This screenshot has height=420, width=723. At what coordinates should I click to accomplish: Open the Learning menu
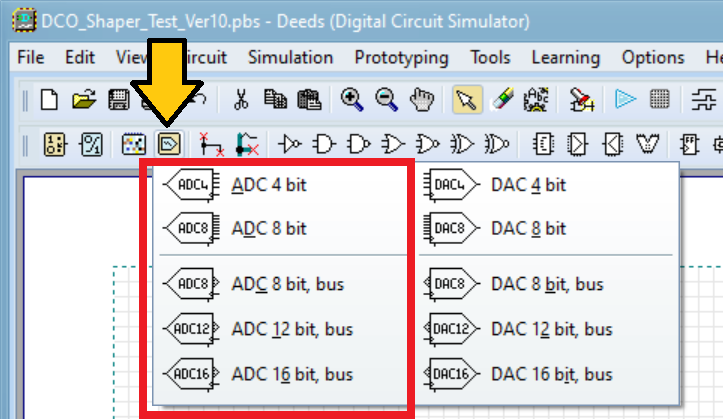click(x=566, y=58)
